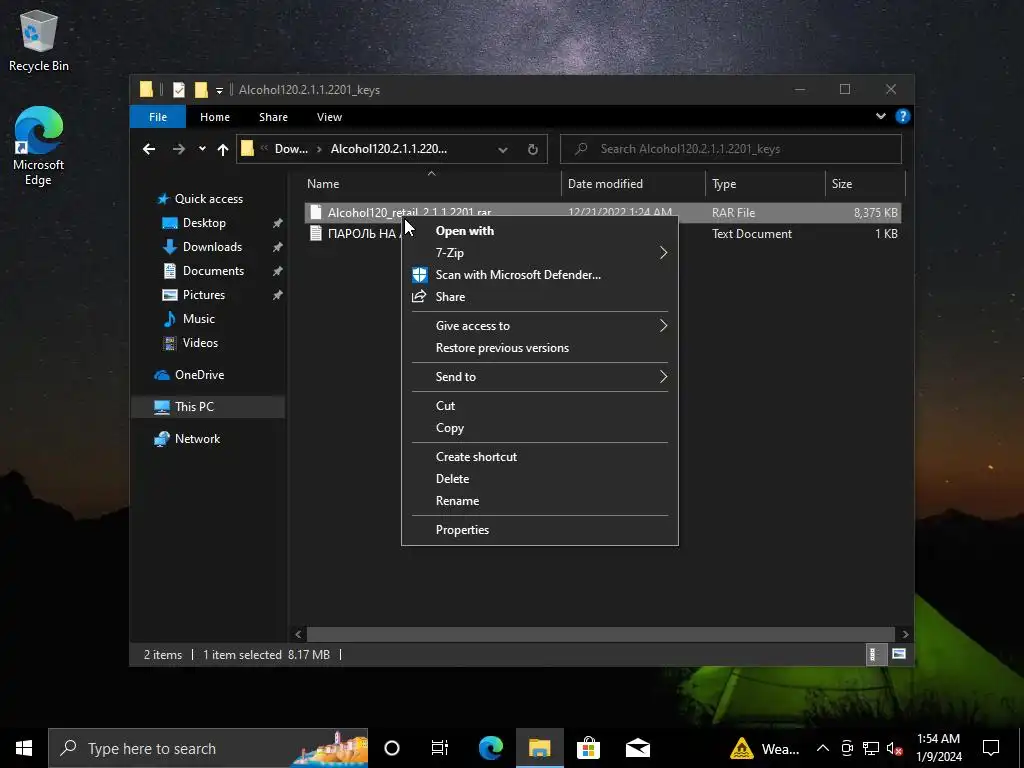Click the muted volume tray icon

point(894,748)
